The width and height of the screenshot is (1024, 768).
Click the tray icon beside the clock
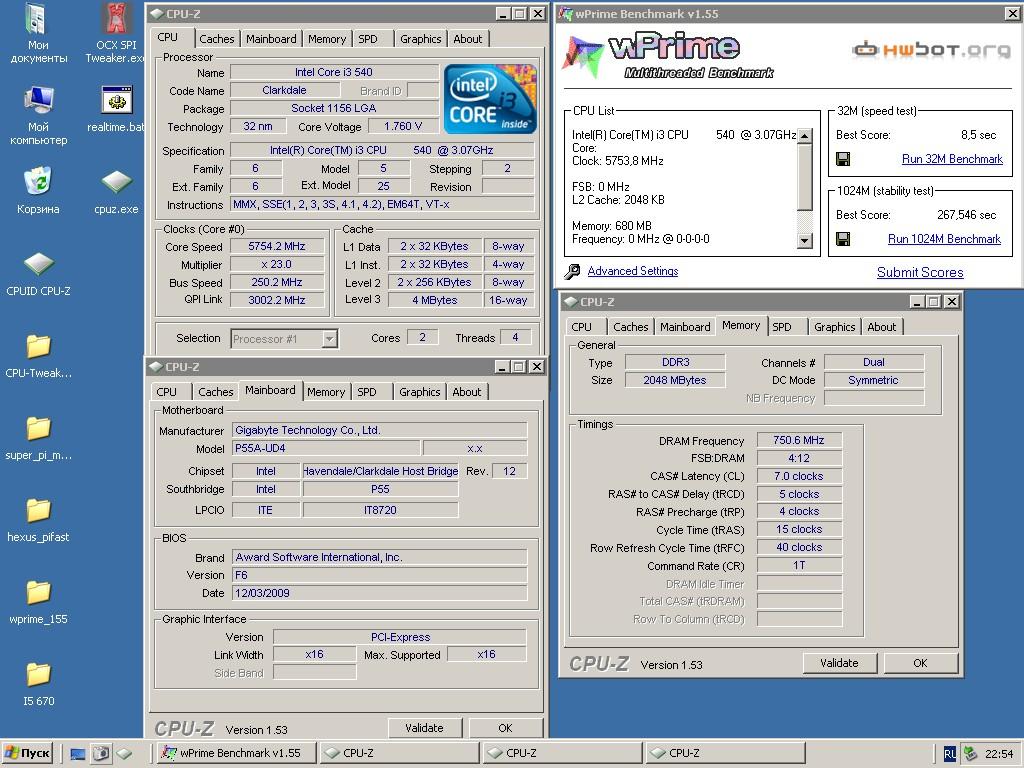pos(970,754)
